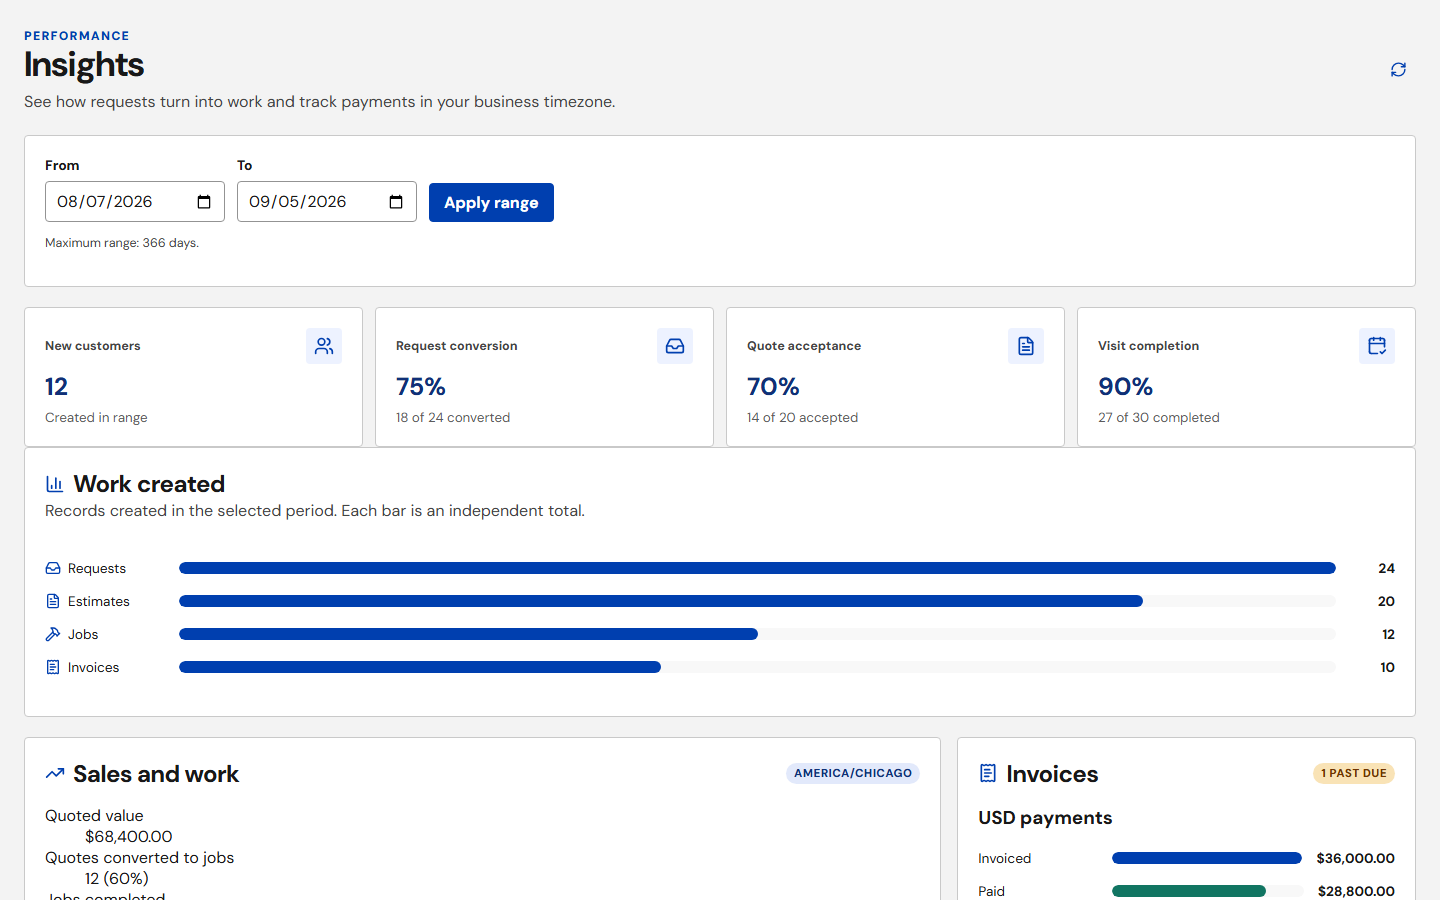The height and width of the screenshot is (900, 1440).
Task: Click the text '18 of 24 converted'
Action: 453,418
